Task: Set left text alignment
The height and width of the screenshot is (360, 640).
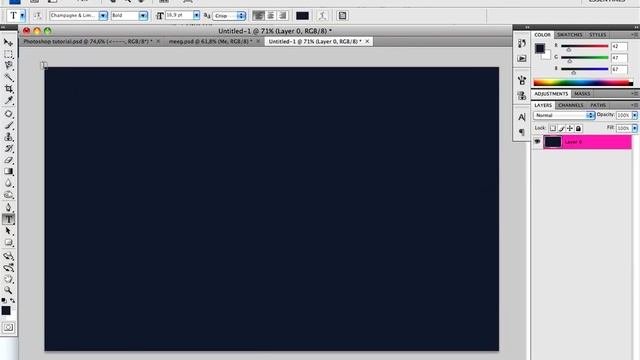Action: [x=258, y=16]
